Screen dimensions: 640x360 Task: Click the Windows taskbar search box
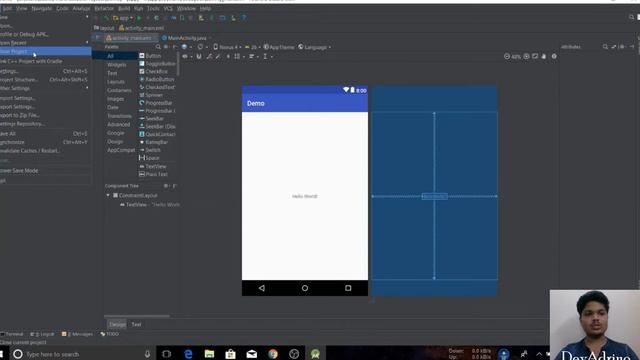[x=82, y=354]
